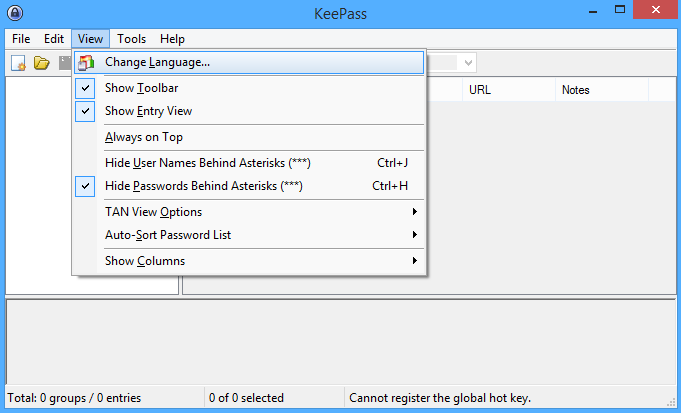The height and width of the screenshot is (413, 681).
Task: Click the Change Language icon in menu
Action: [x=86, y=63]
